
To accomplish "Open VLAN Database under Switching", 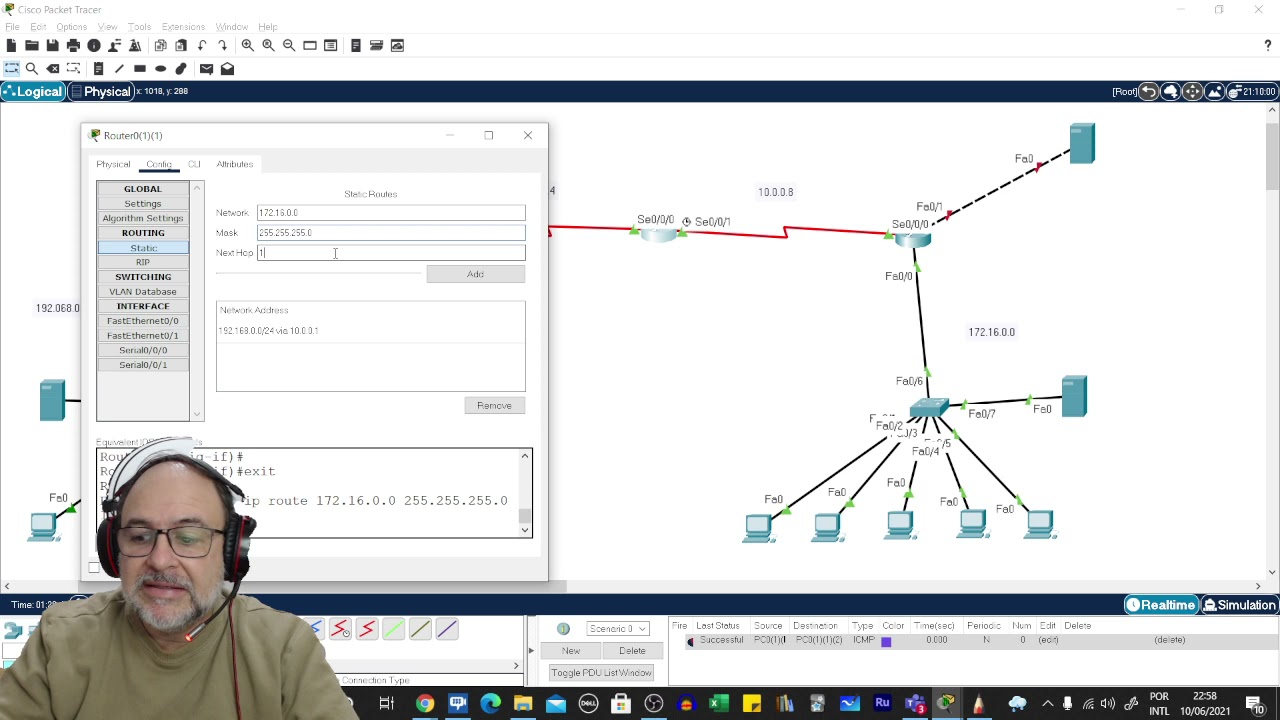I will pyautogui.click(x=143, y=292).
